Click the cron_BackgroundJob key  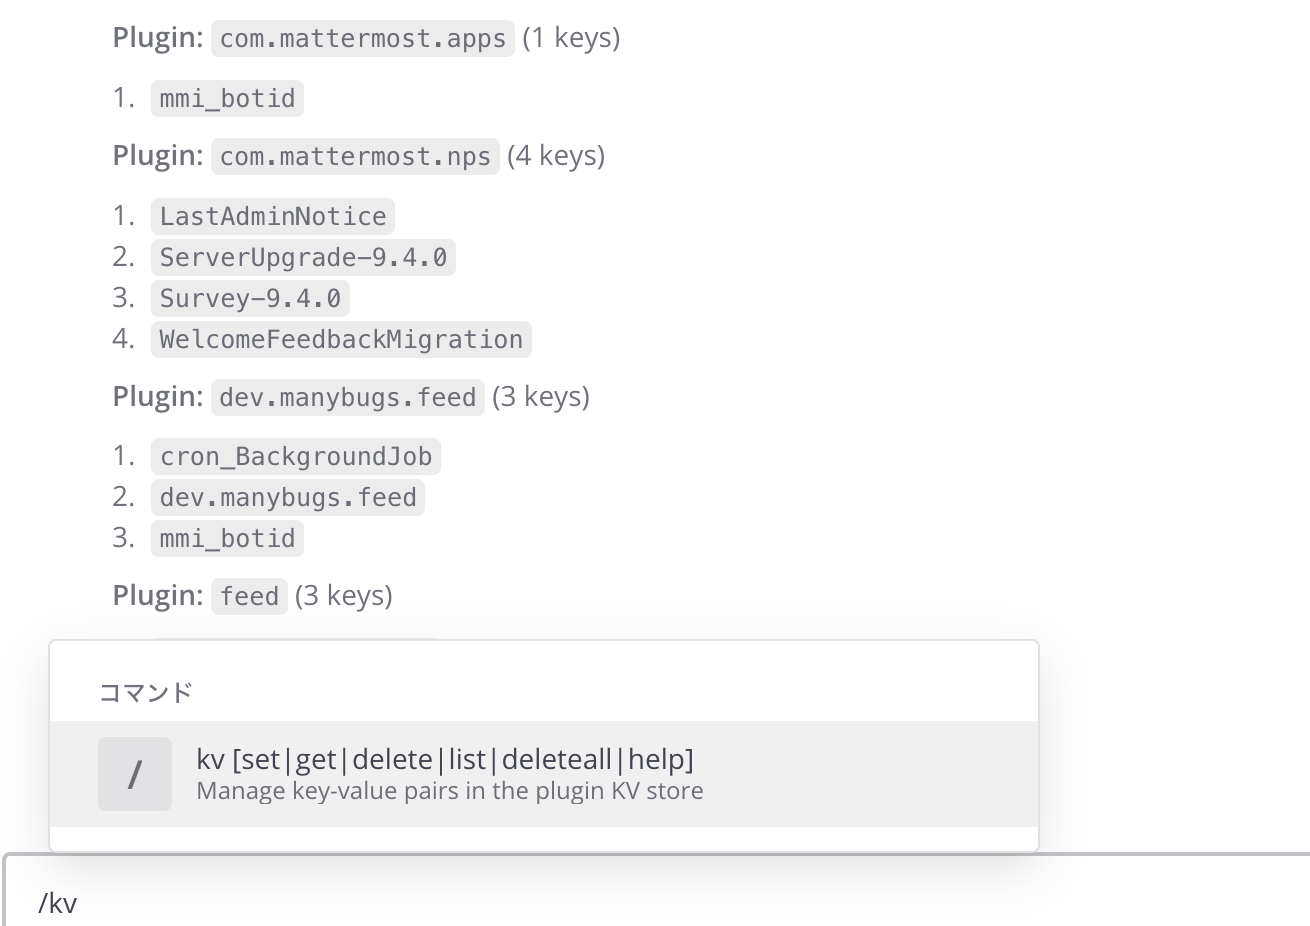click(296, 457)
